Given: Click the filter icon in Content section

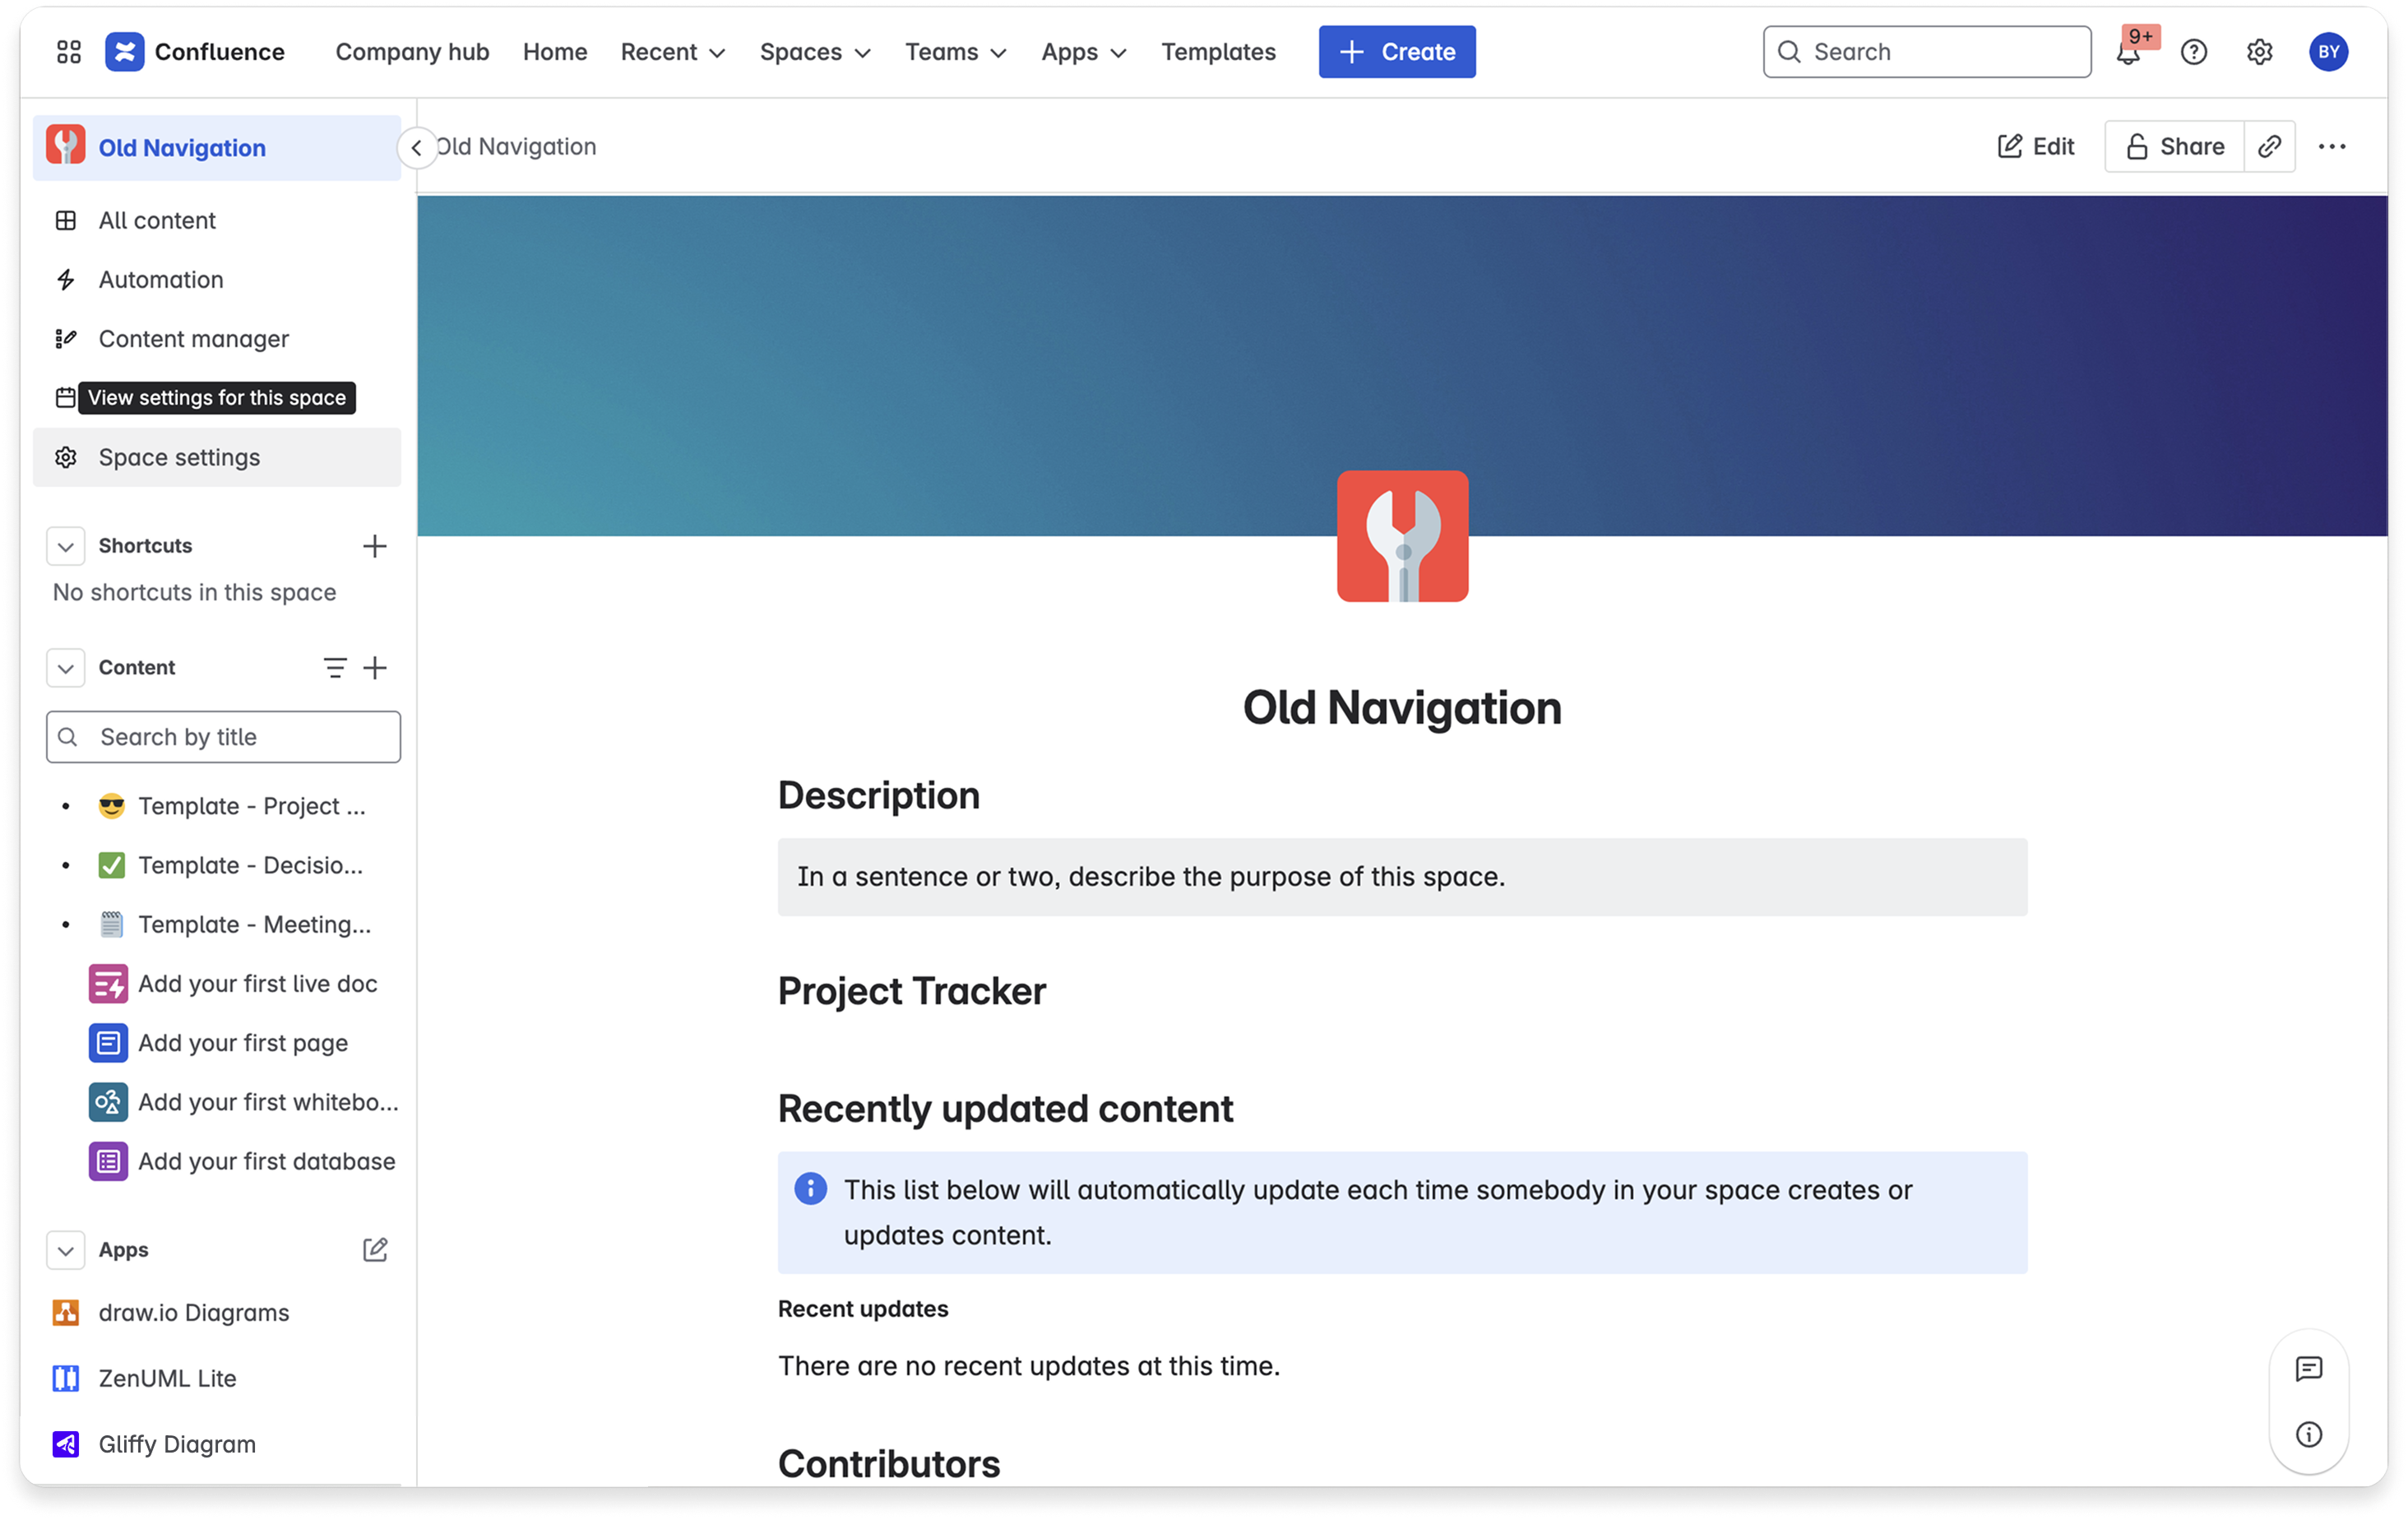Looking at the screenshot, I should (335, 668).
